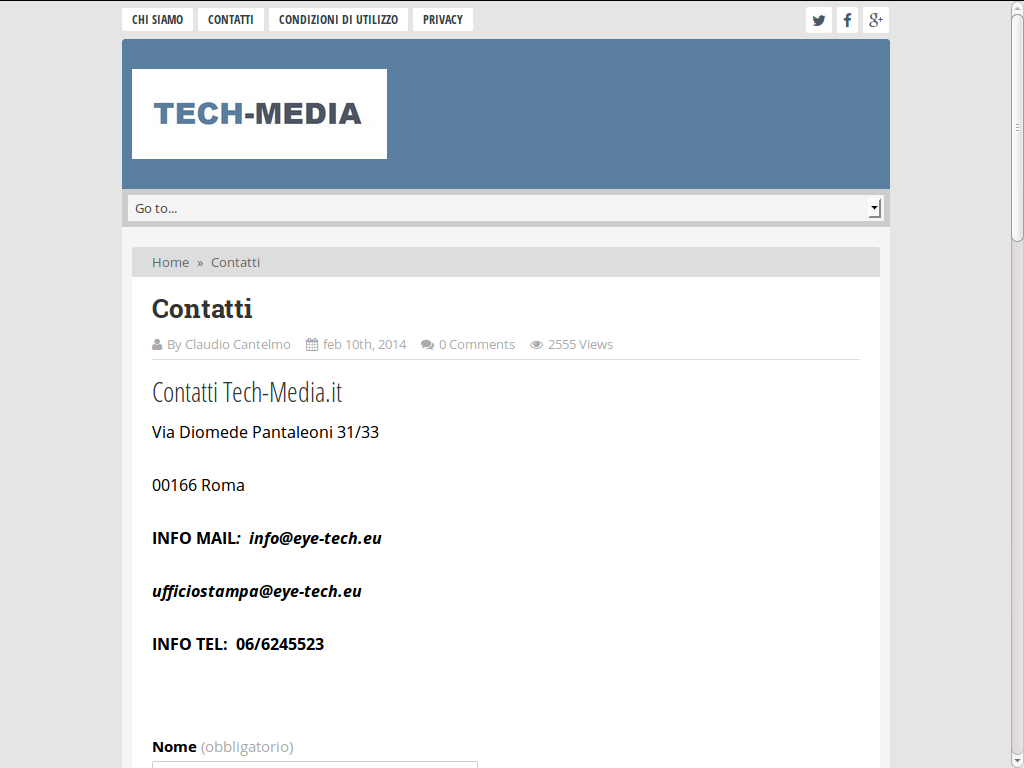The image size is (1024, 768).
Task: Click the comments bubble icon
Action: coord(427,345)
